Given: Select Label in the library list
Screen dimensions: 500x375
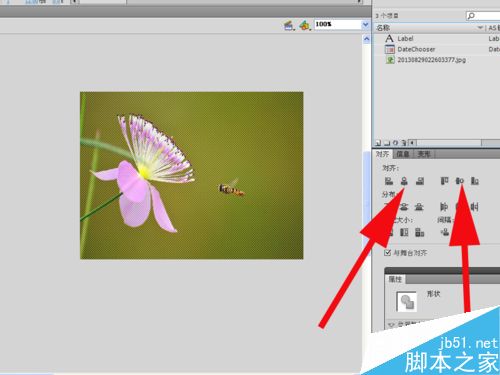Looking at the screenshot, I should pos(405,39).
